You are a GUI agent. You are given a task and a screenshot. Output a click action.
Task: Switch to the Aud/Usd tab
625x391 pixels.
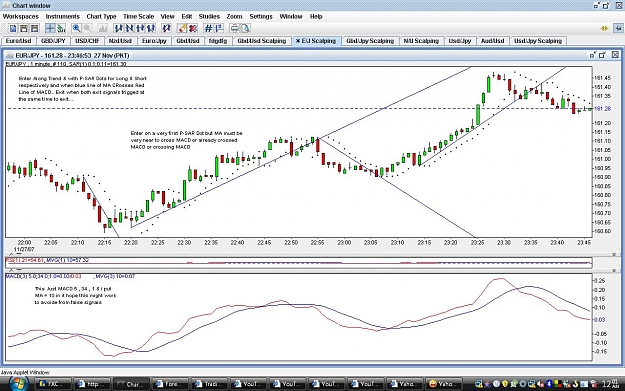(x=493, y=41)
